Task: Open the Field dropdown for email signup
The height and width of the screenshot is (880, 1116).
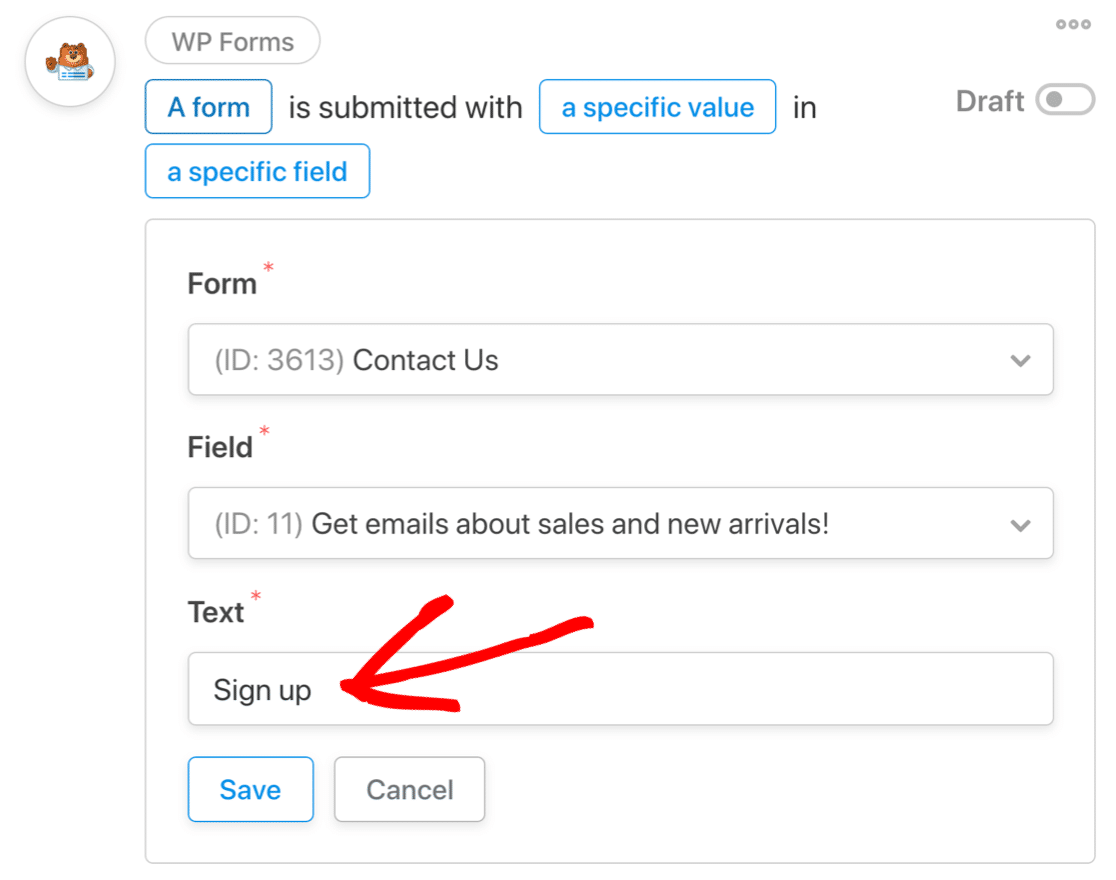Action: (x=600, y=523)
